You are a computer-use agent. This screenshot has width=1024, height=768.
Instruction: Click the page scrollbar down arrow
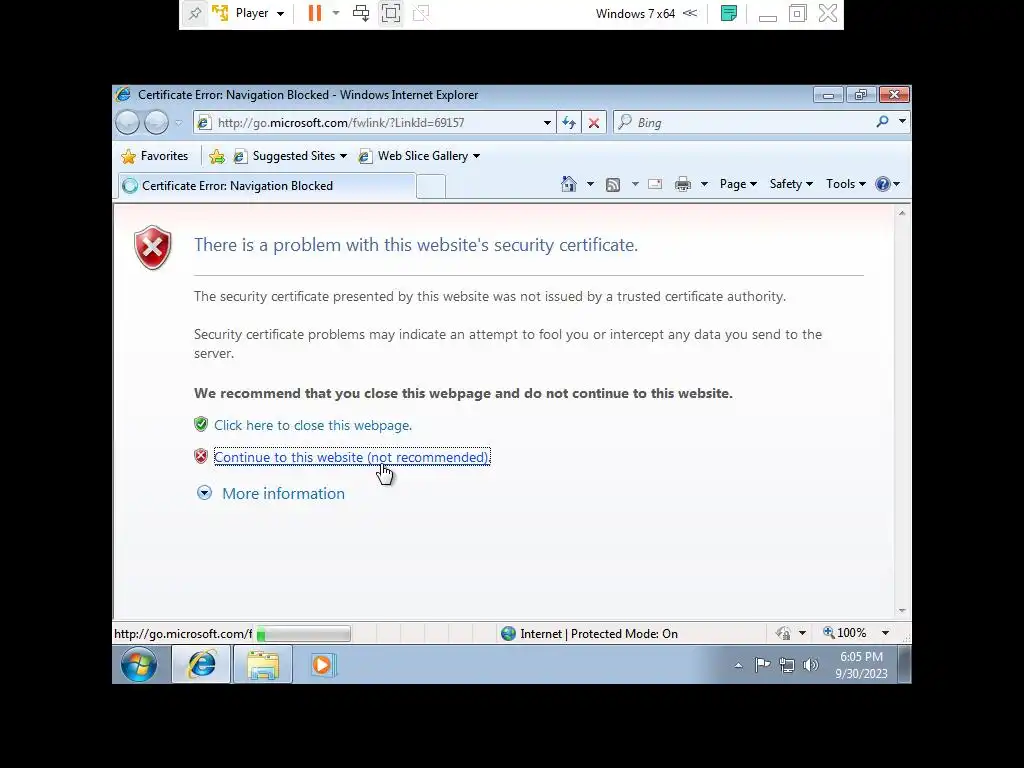pyautogui.click(x=902, y=611)
